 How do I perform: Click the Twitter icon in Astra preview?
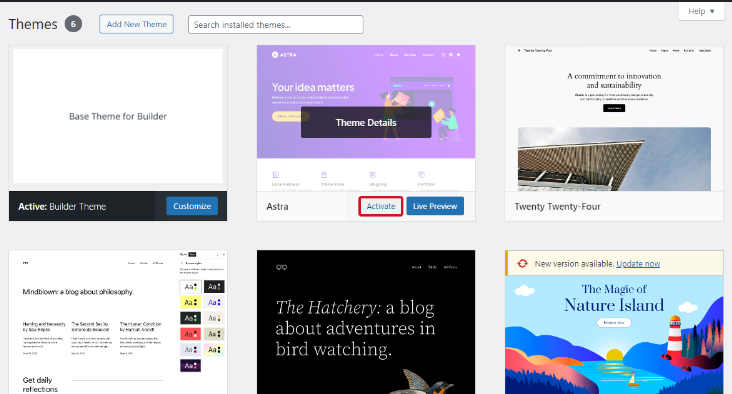click(458, 55)
